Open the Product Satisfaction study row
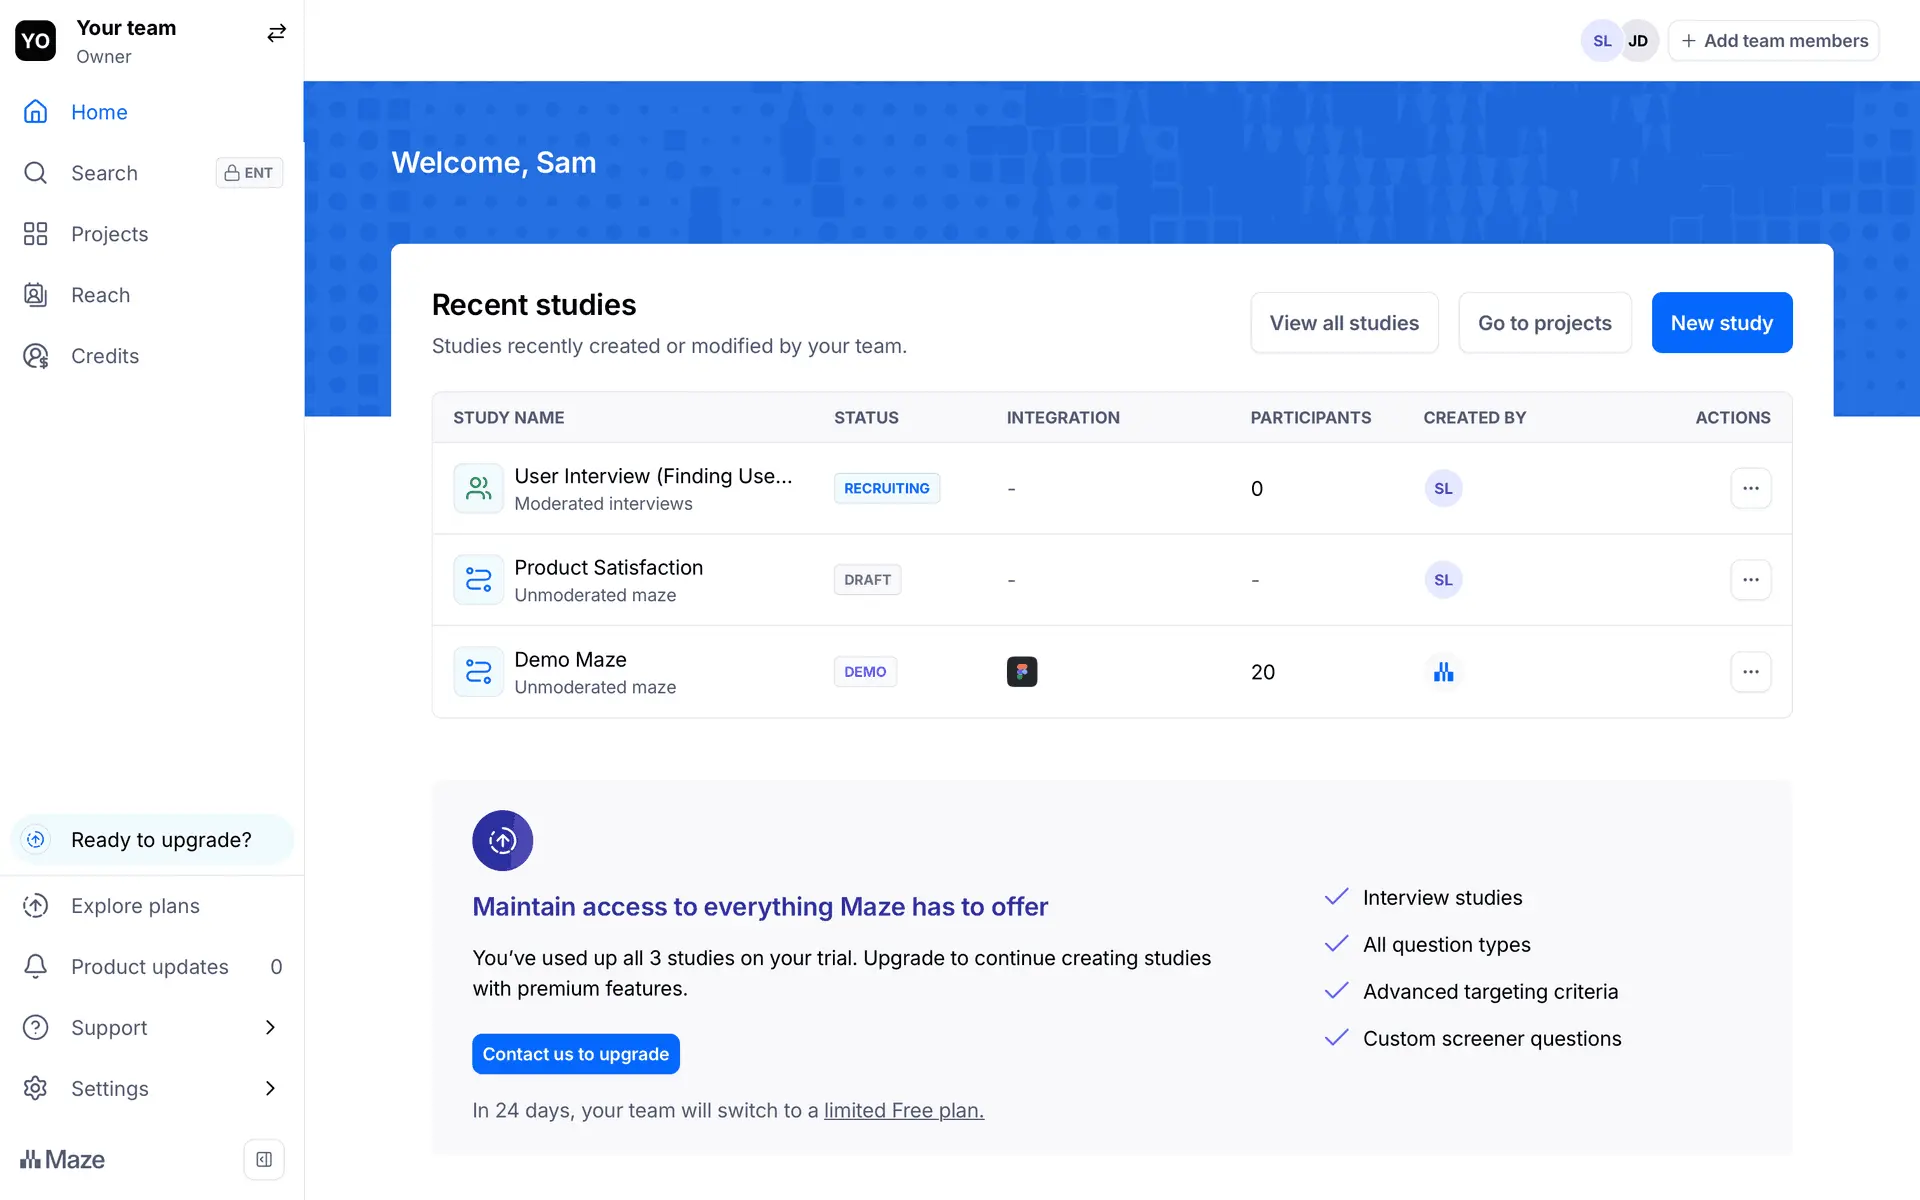Image resolution: width=1920 pixels, height=1200 pixels. point(608,568)
